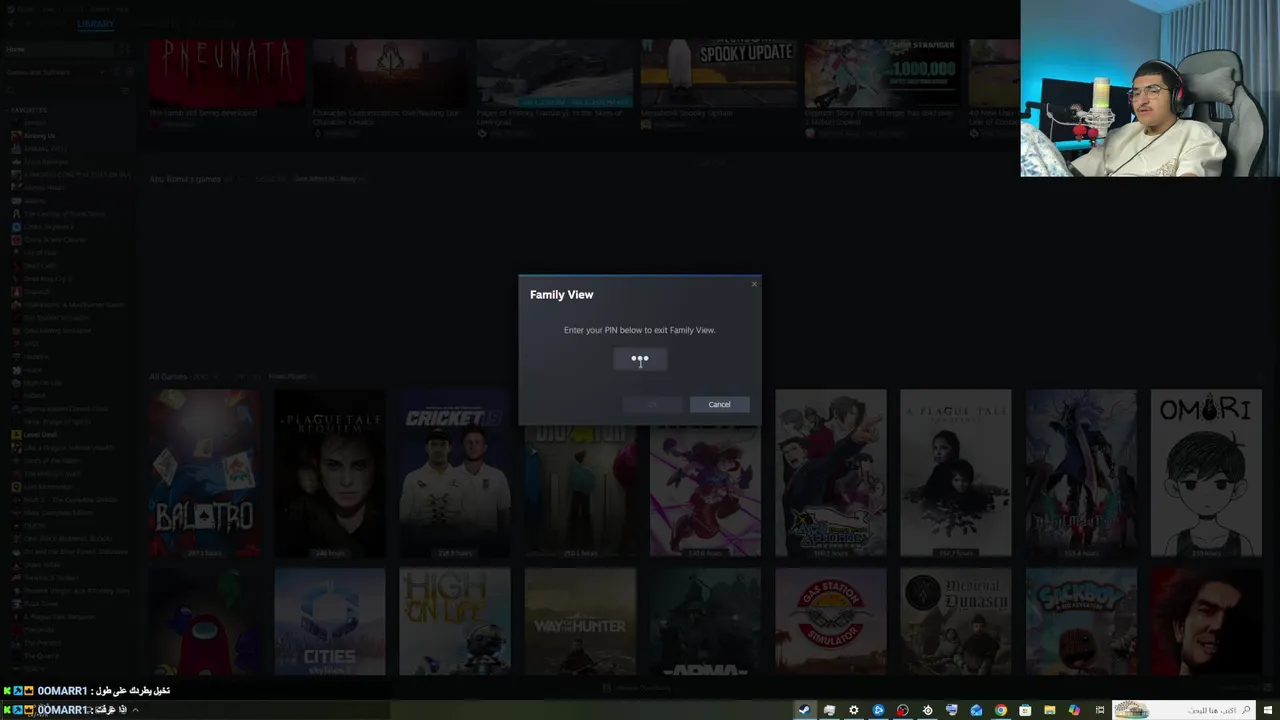Select Pizza Tower in the sidebar list

pyautogui.click(x=41, y=604)
